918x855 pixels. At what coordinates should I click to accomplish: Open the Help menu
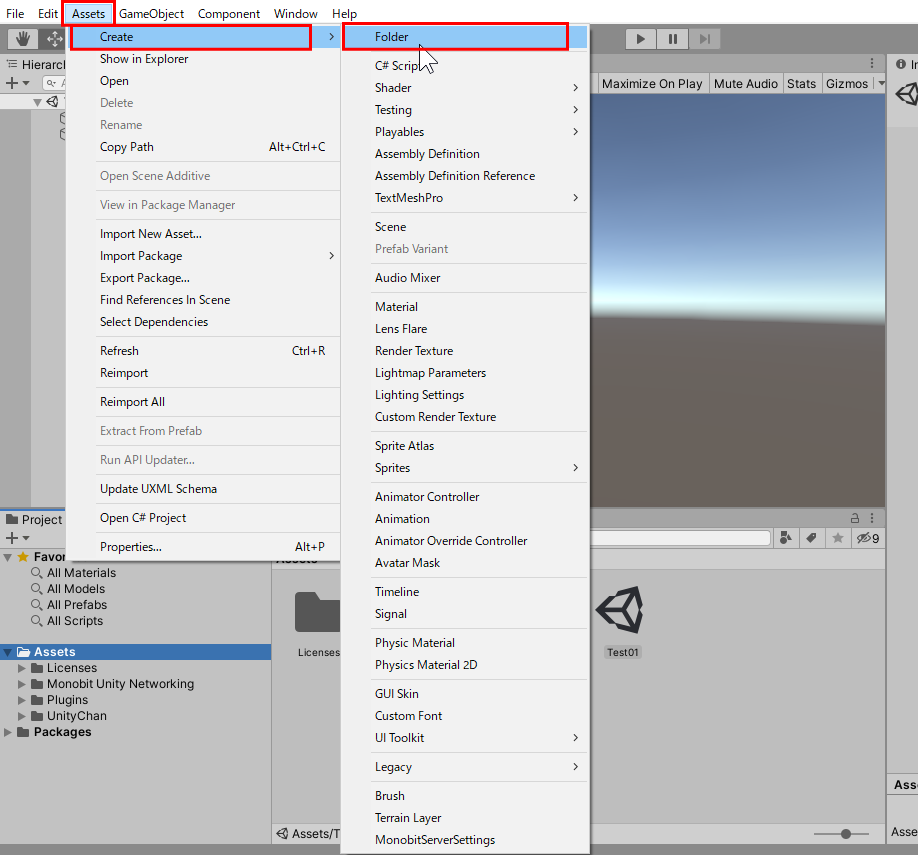(x=344, y=13)
